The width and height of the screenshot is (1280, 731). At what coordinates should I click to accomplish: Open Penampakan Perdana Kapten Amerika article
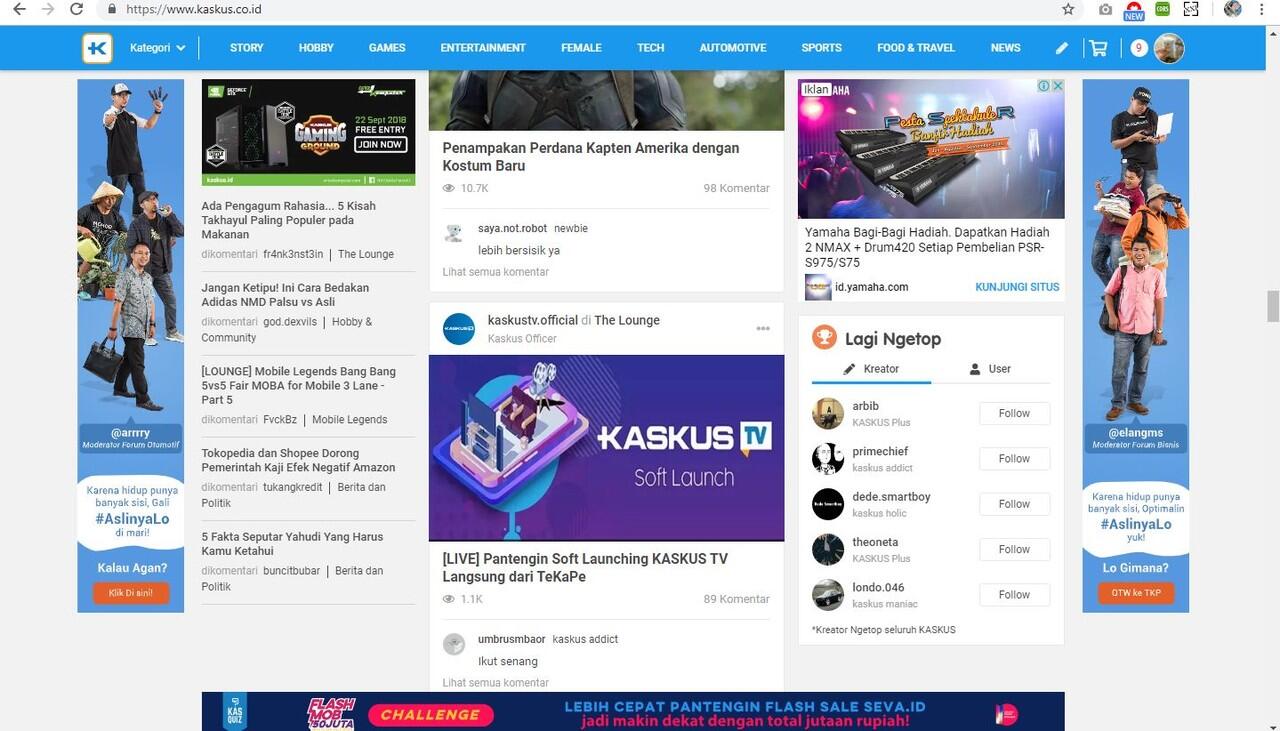point(591,157)
